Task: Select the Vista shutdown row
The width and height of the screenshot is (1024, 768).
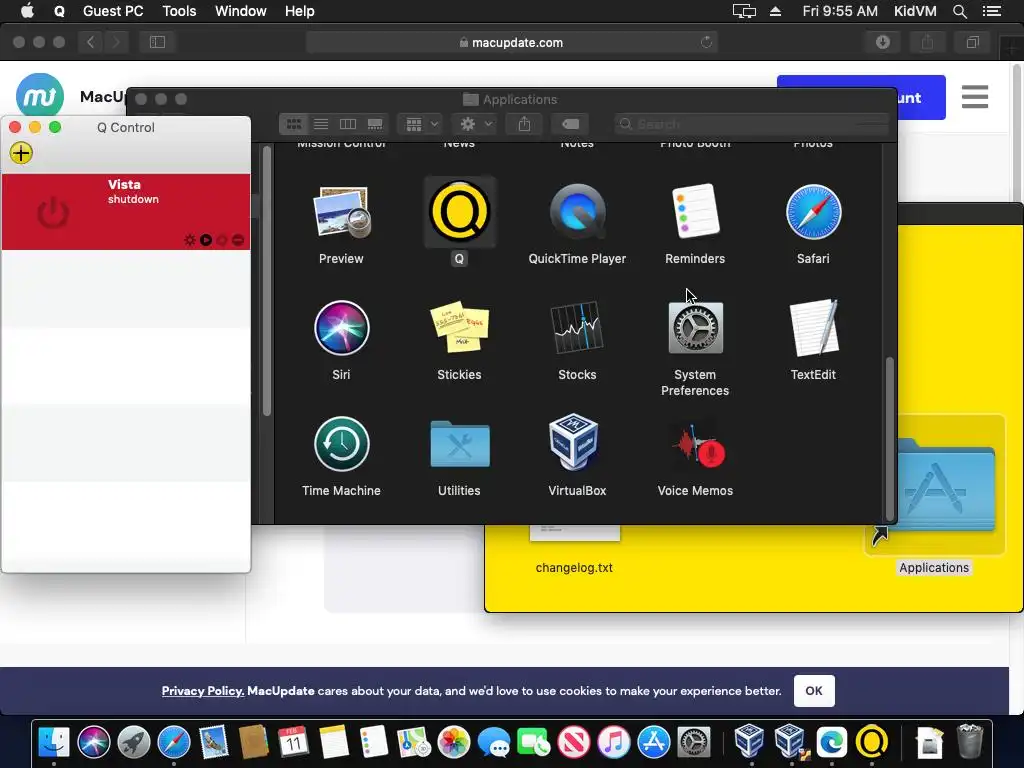Action: point(126,212)
